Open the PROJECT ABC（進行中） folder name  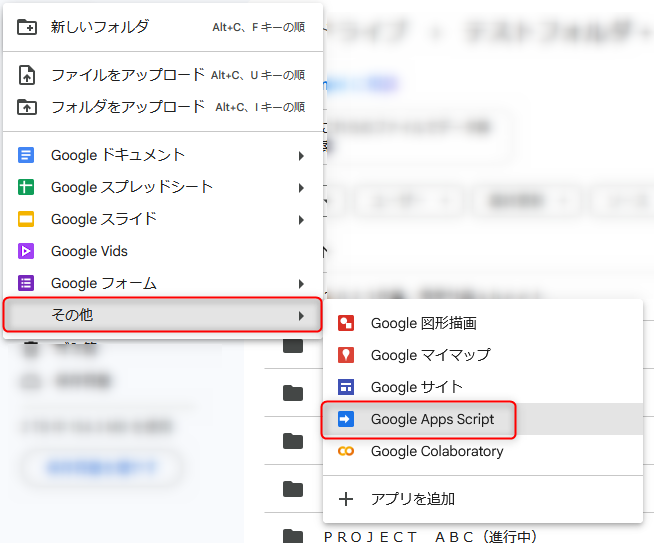coord(430,536)
